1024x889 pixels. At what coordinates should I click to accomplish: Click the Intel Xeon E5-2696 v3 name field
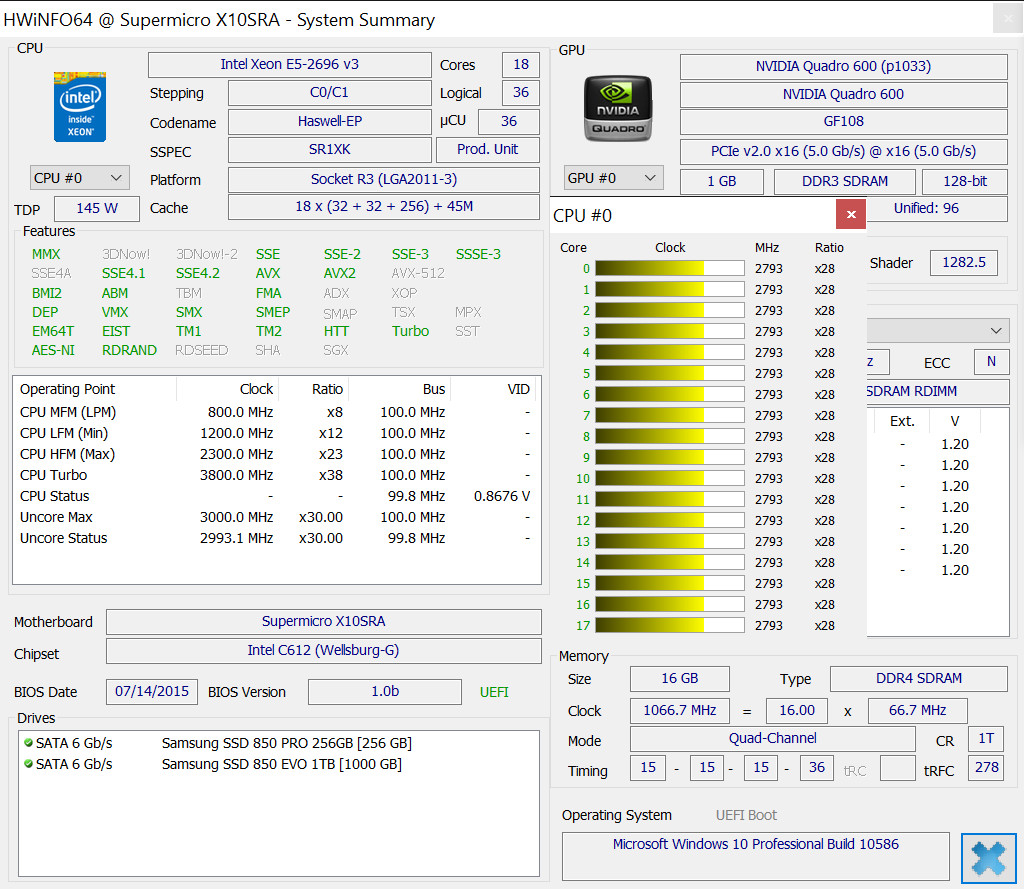pos(289,65)
